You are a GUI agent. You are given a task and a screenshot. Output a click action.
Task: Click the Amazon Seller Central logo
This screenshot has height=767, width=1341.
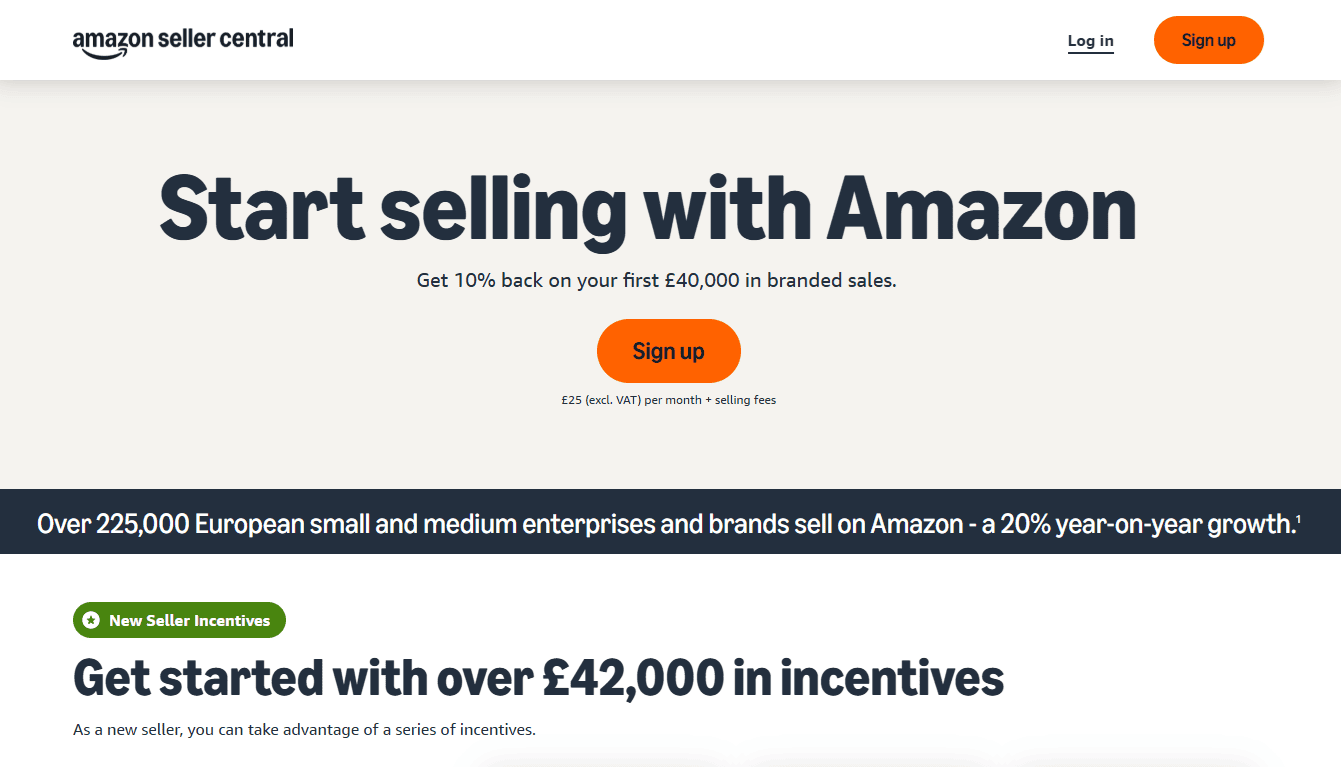[x=183, y=41]
